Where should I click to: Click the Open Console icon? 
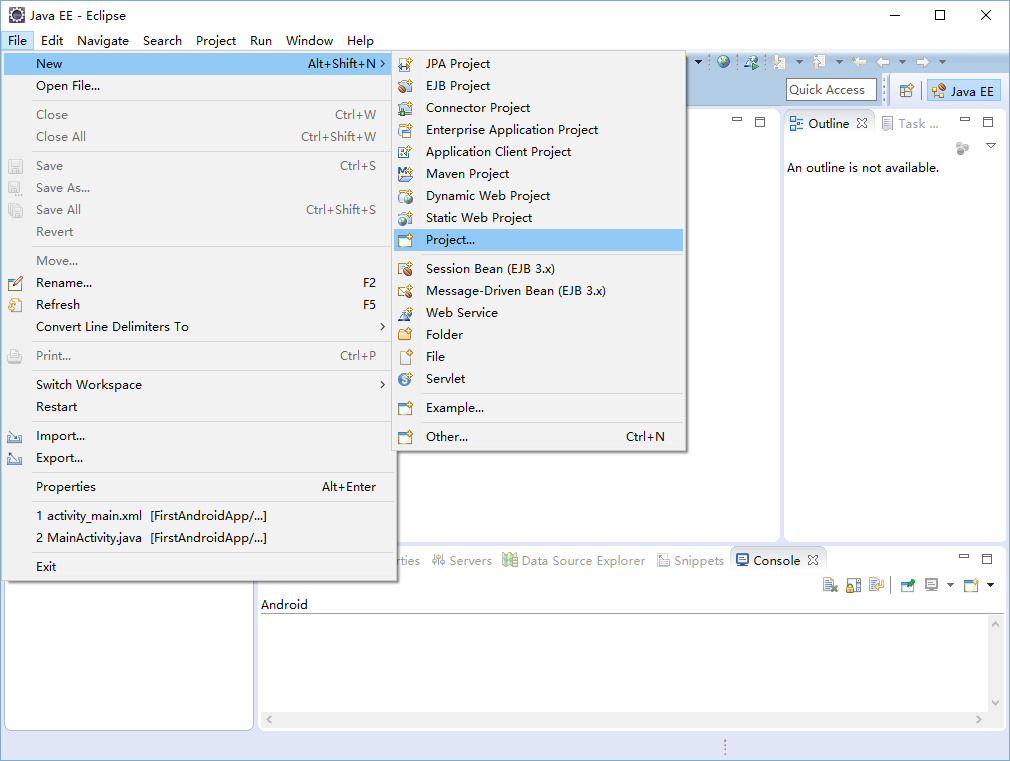point(971,585)
